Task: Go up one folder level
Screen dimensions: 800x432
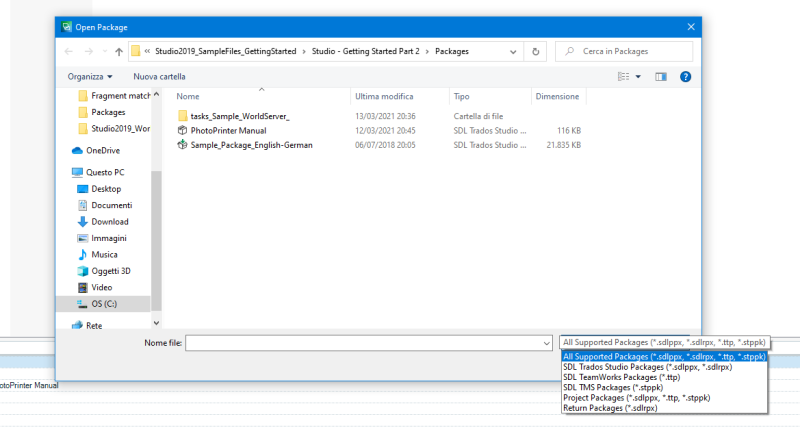Action: [x=119, y=52]
